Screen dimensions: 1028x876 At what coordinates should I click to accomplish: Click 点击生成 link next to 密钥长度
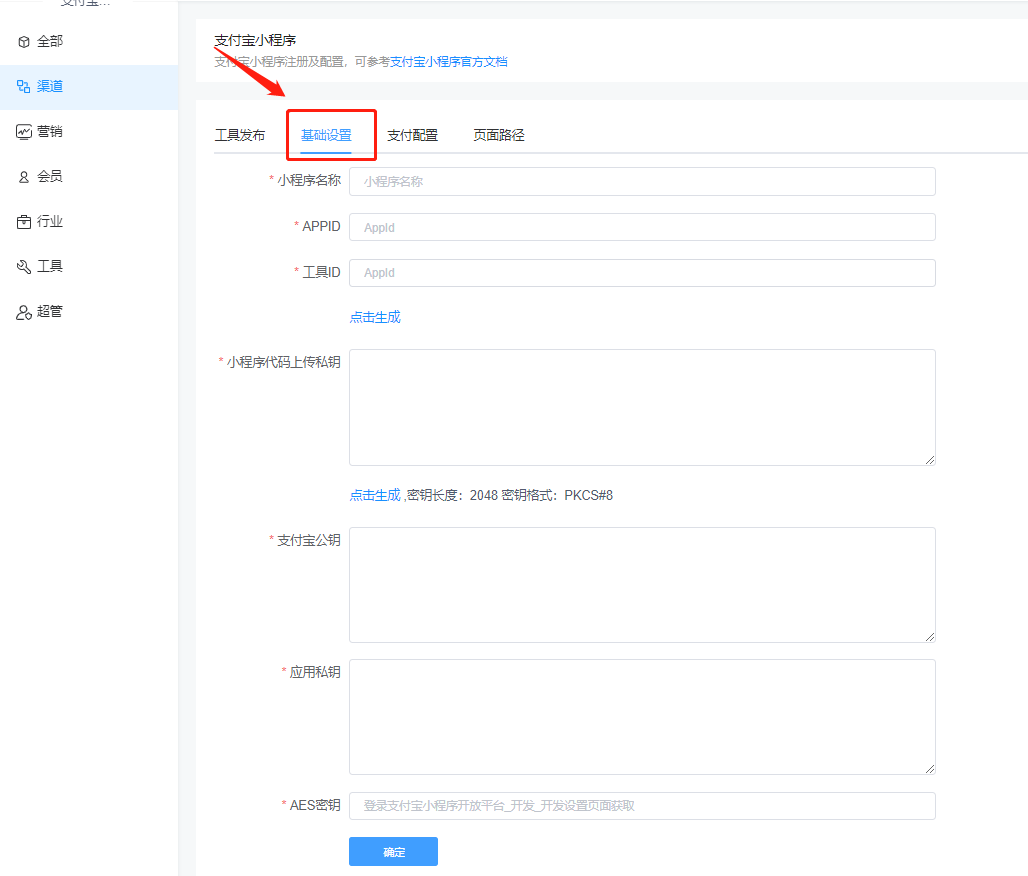[x=375, y=495]
